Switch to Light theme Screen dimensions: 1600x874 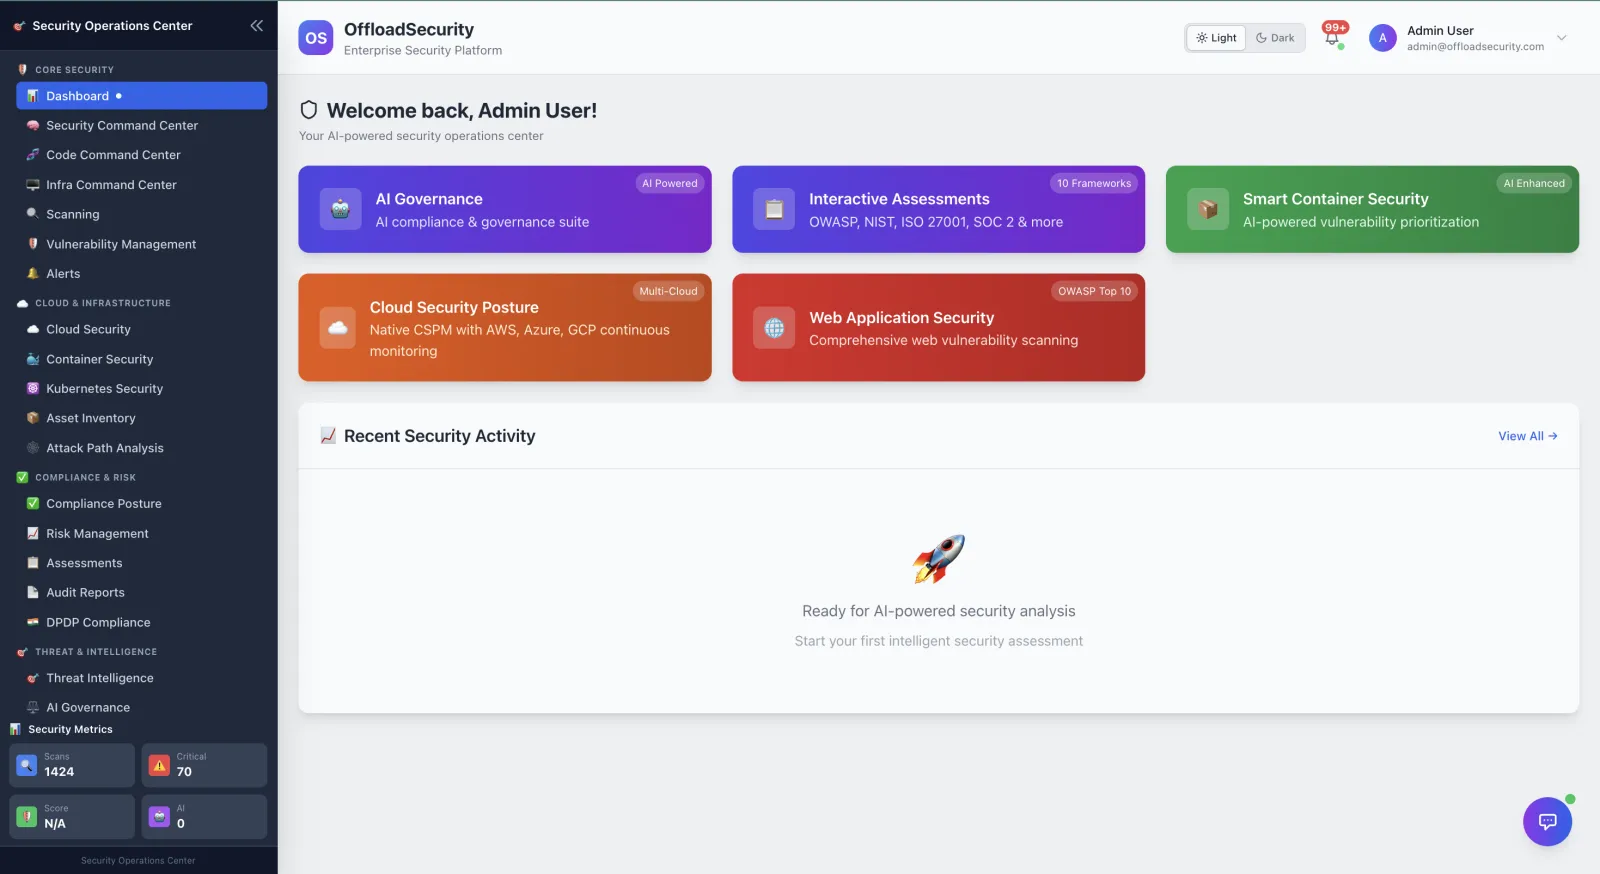1216,38
